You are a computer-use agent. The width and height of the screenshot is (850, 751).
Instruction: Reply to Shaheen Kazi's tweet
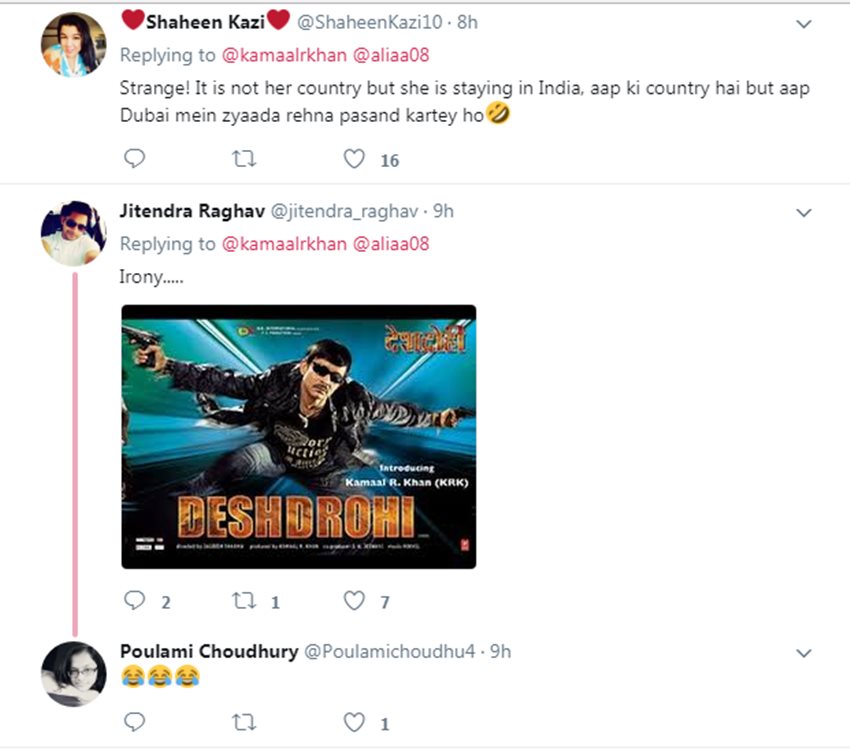tap(135, 158)
